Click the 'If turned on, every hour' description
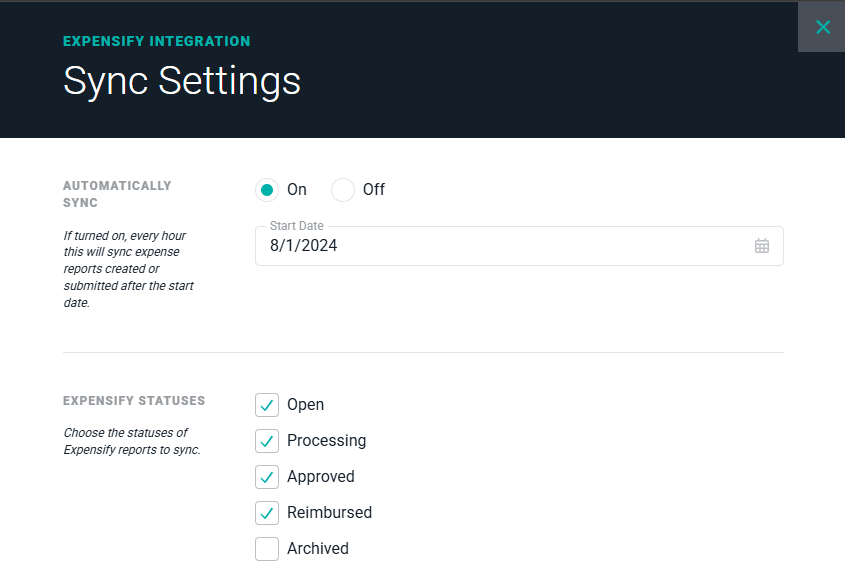Viewport: 845px width, 575px height. [x=128, y=269]
